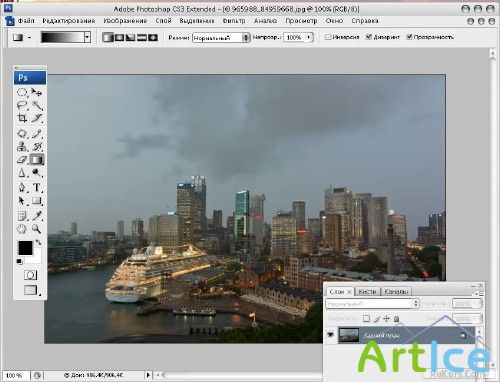500x382 pixels.
Task: Select the Pen tool
Action: coord(22,187)
